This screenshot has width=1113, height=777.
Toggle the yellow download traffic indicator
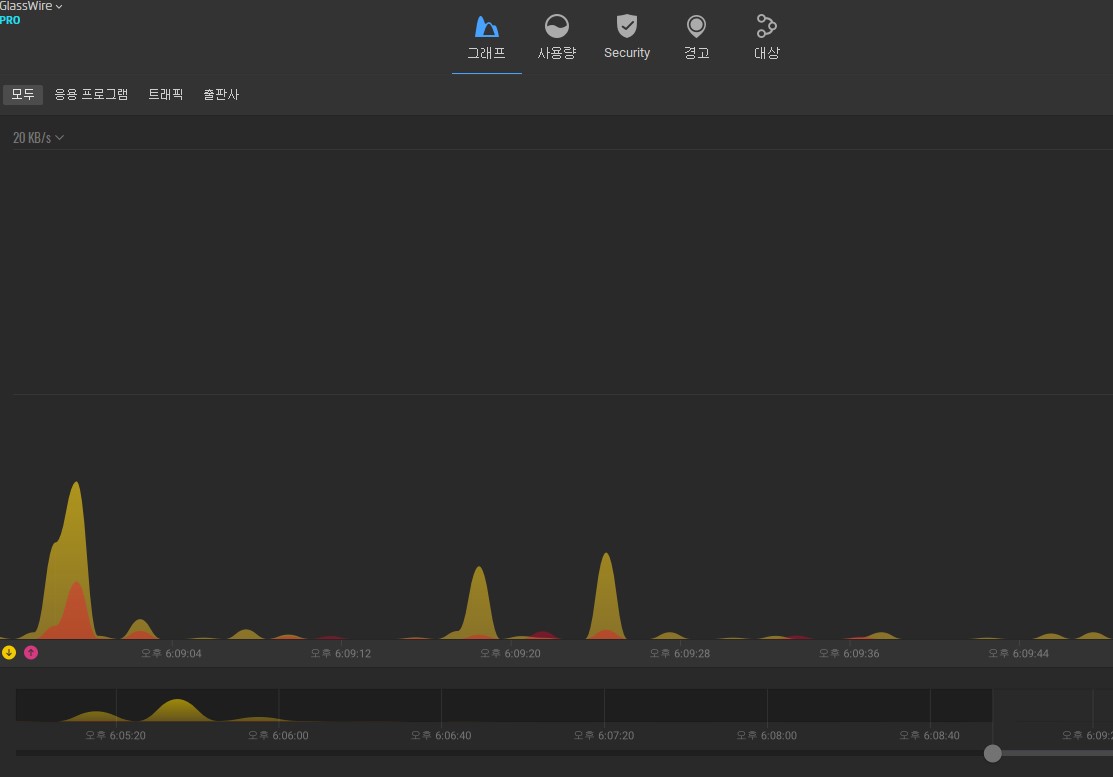tap(9, 652)
